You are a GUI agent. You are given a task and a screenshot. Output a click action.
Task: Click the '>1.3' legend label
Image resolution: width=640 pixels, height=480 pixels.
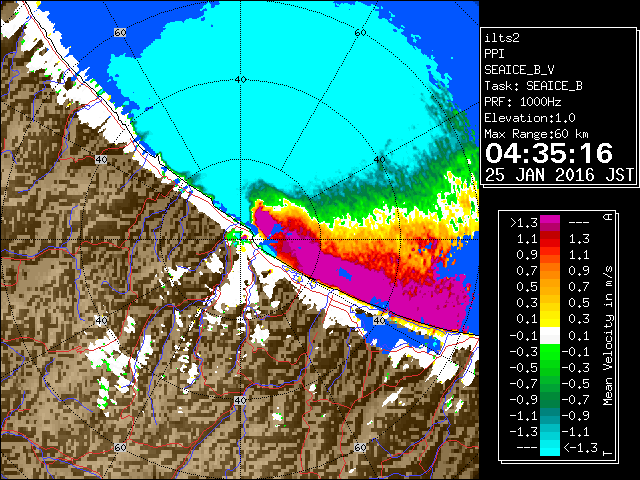coord(524,223)
